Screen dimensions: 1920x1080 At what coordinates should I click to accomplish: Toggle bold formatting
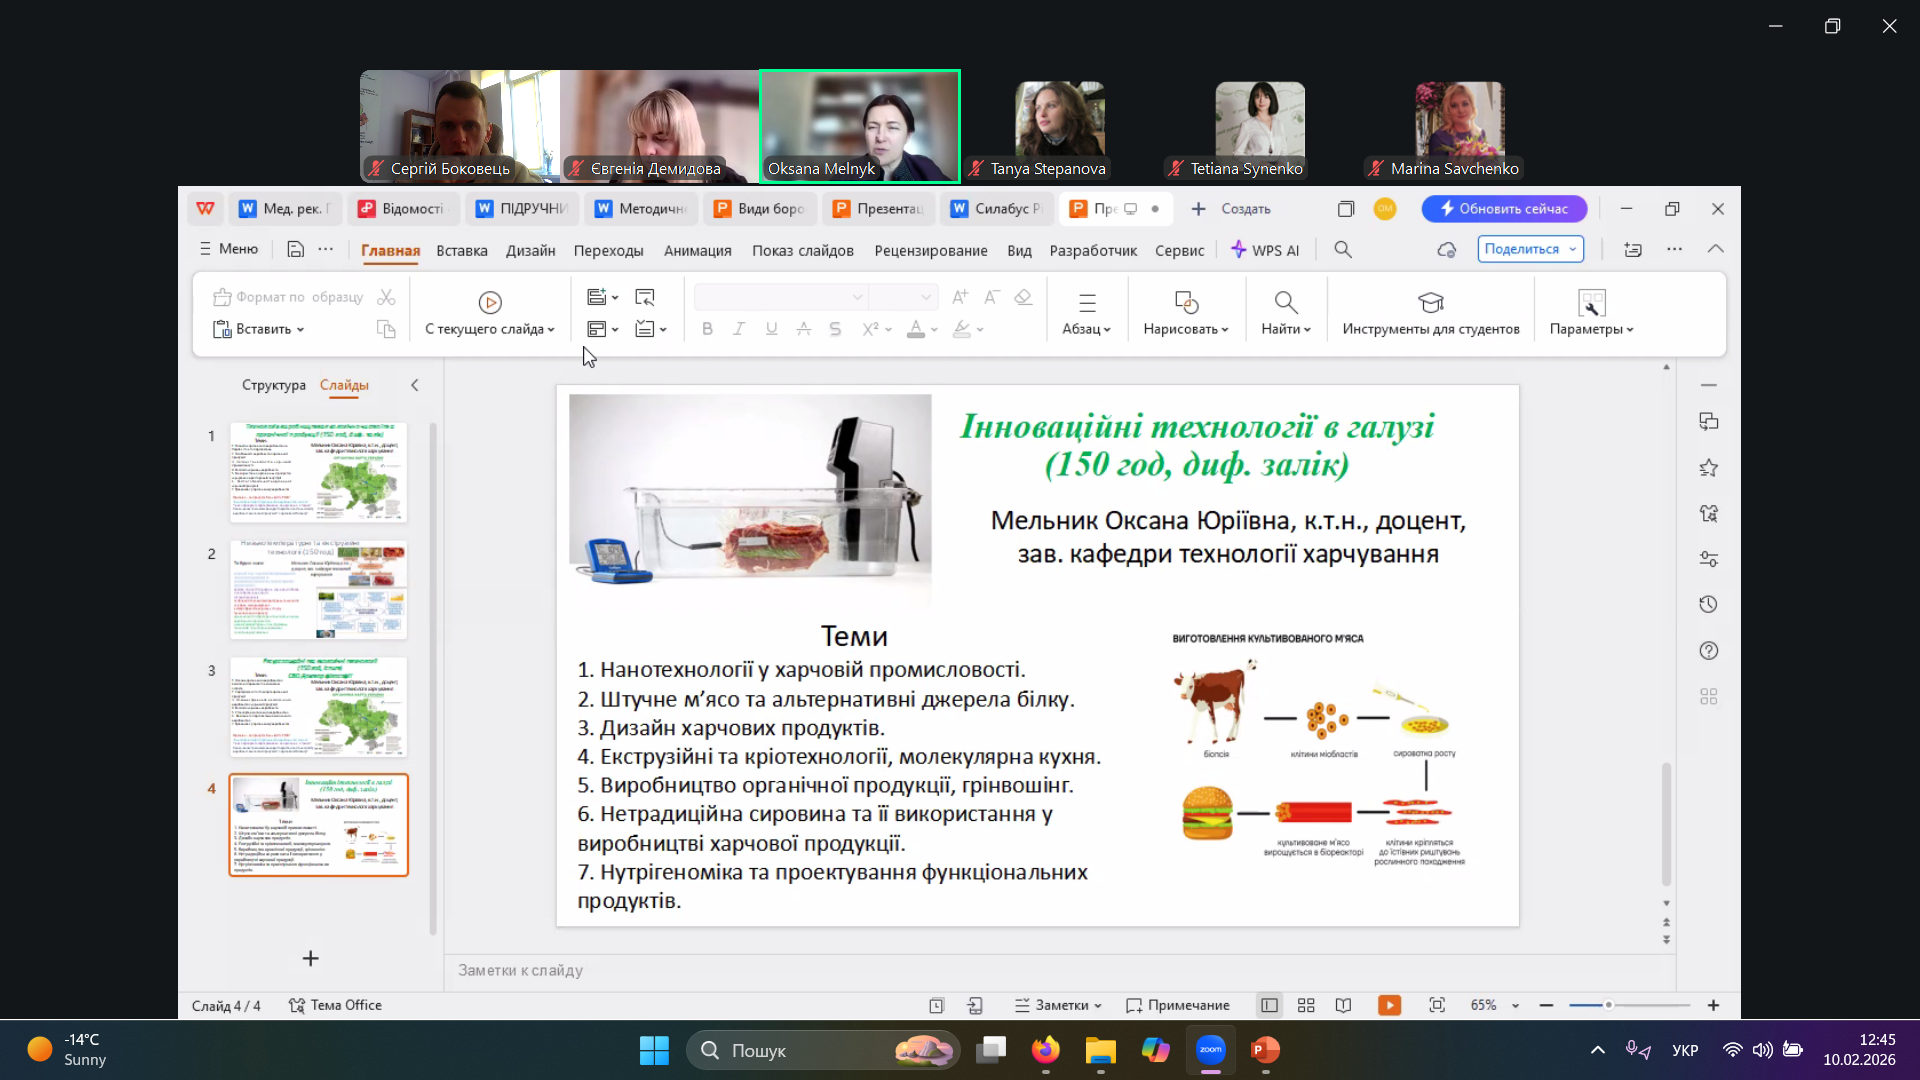point(707,329)
